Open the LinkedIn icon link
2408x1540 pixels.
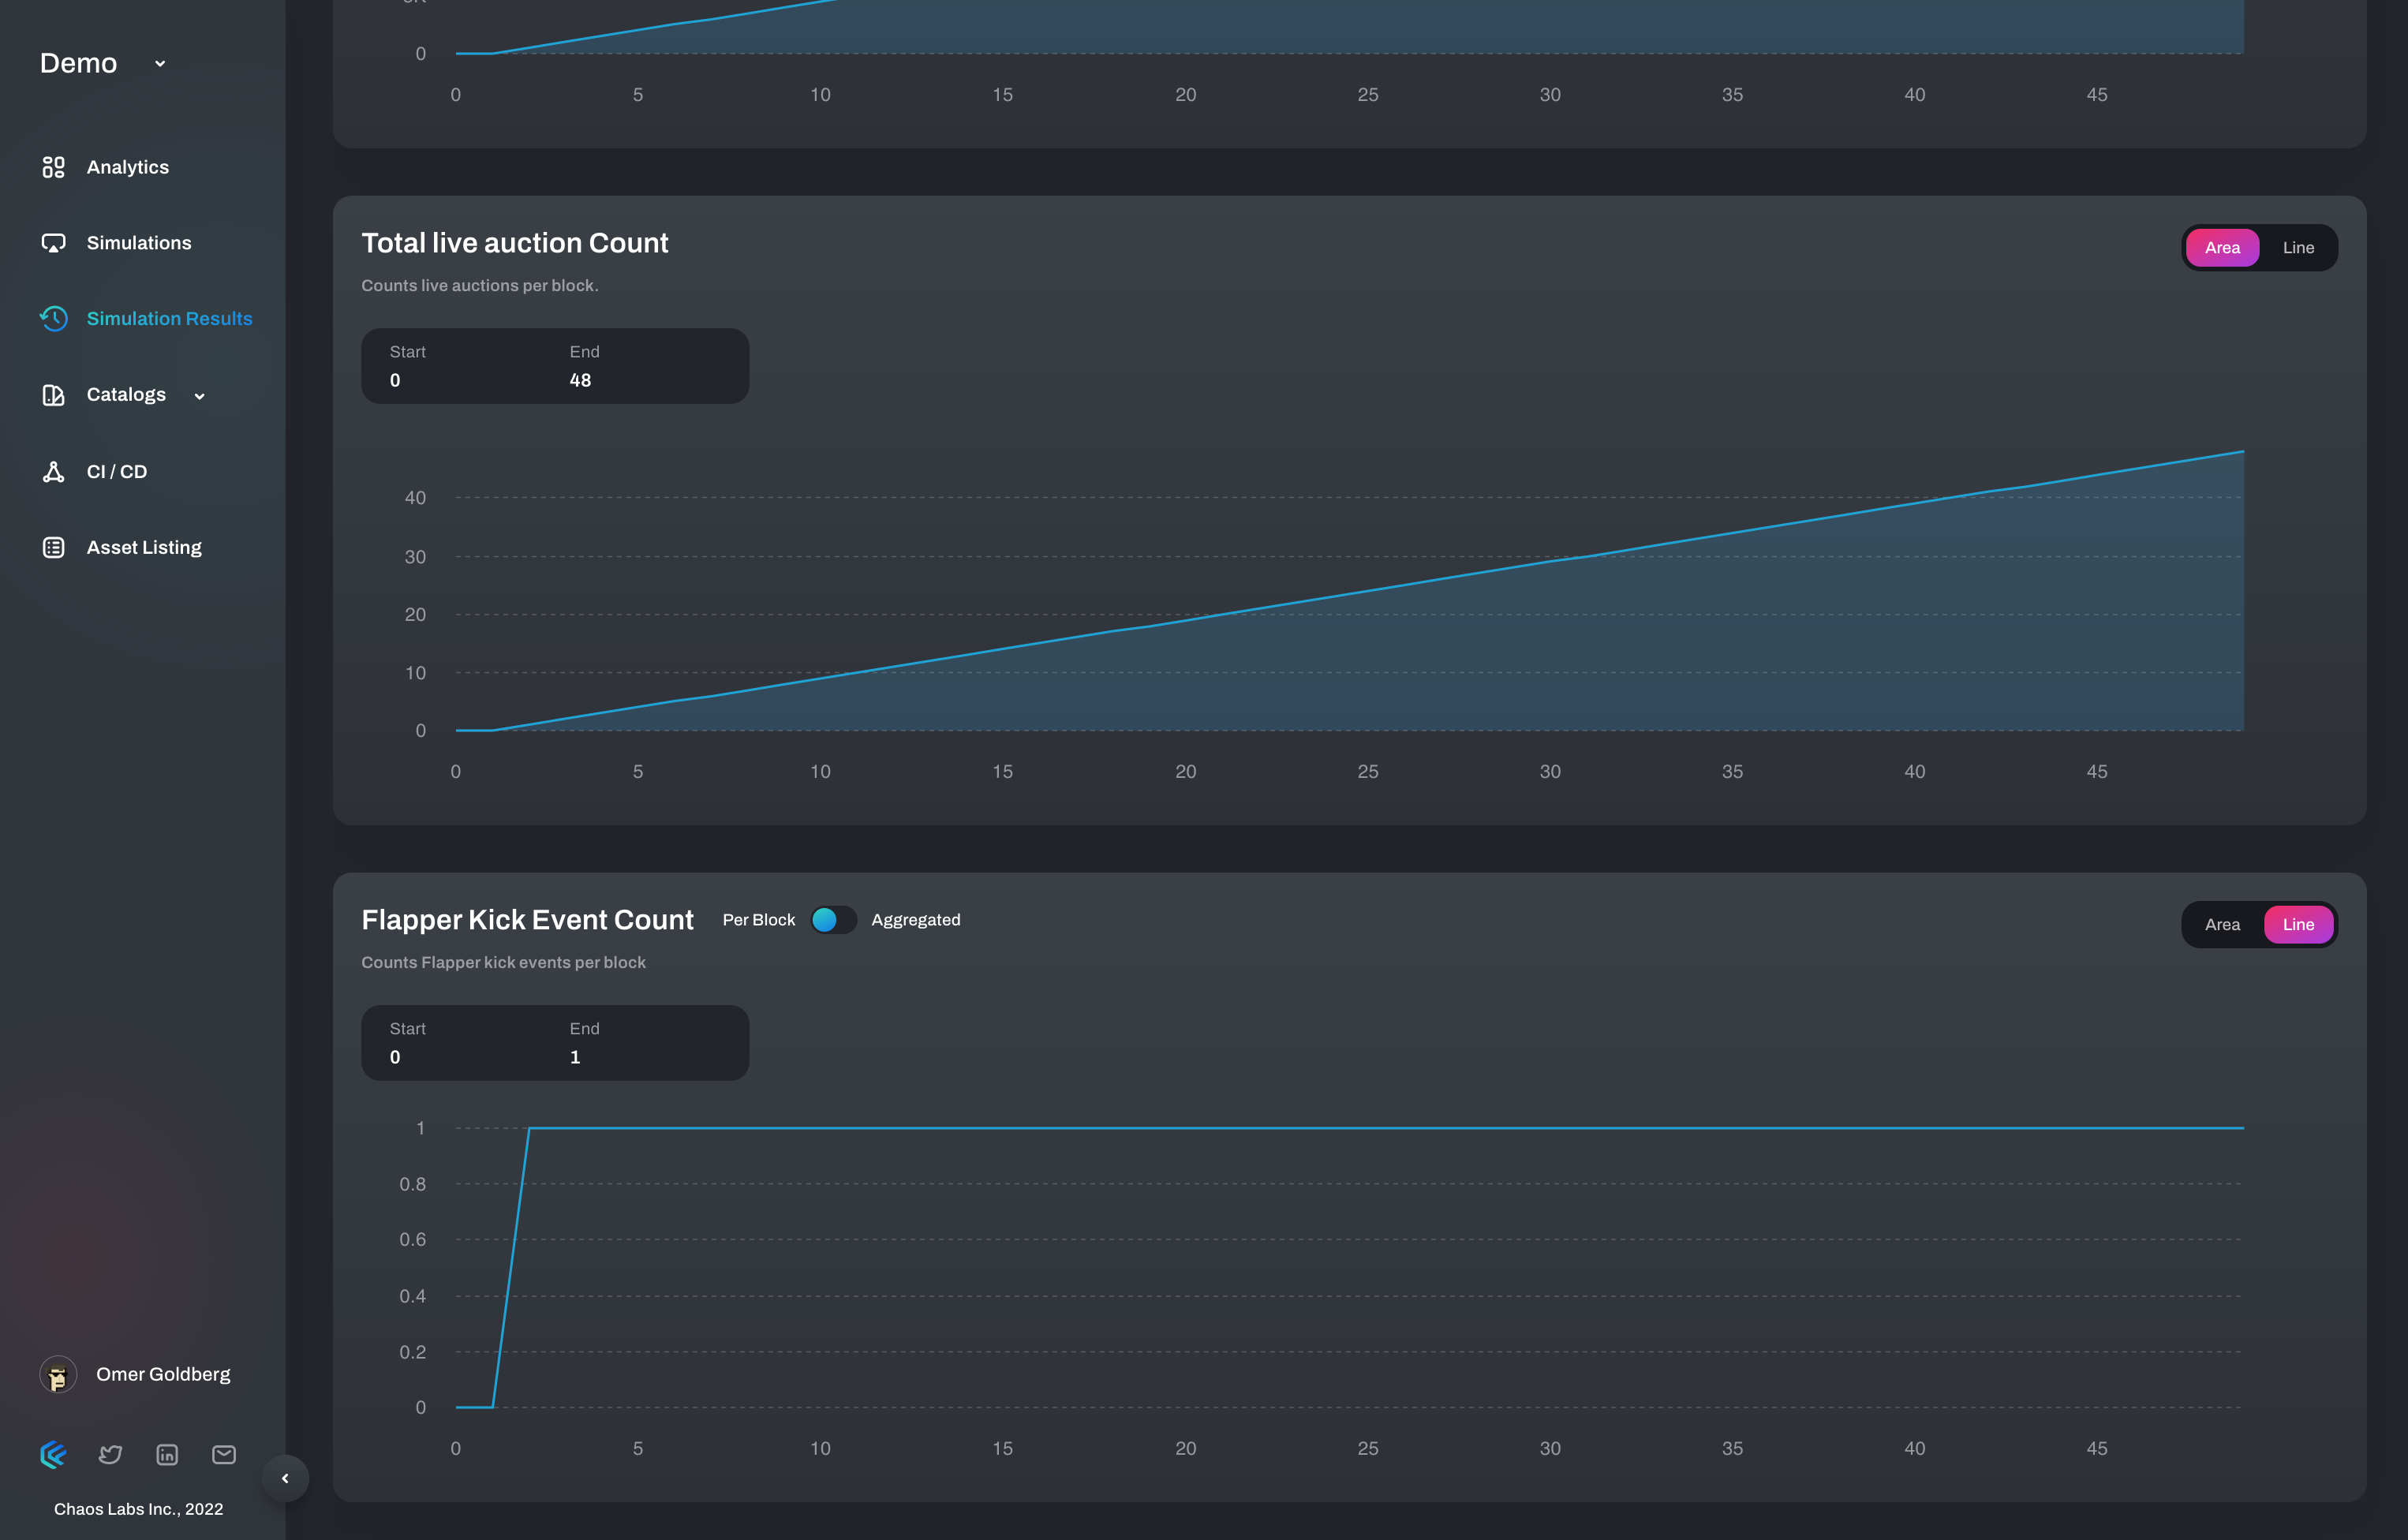[x=167, y=1454]
